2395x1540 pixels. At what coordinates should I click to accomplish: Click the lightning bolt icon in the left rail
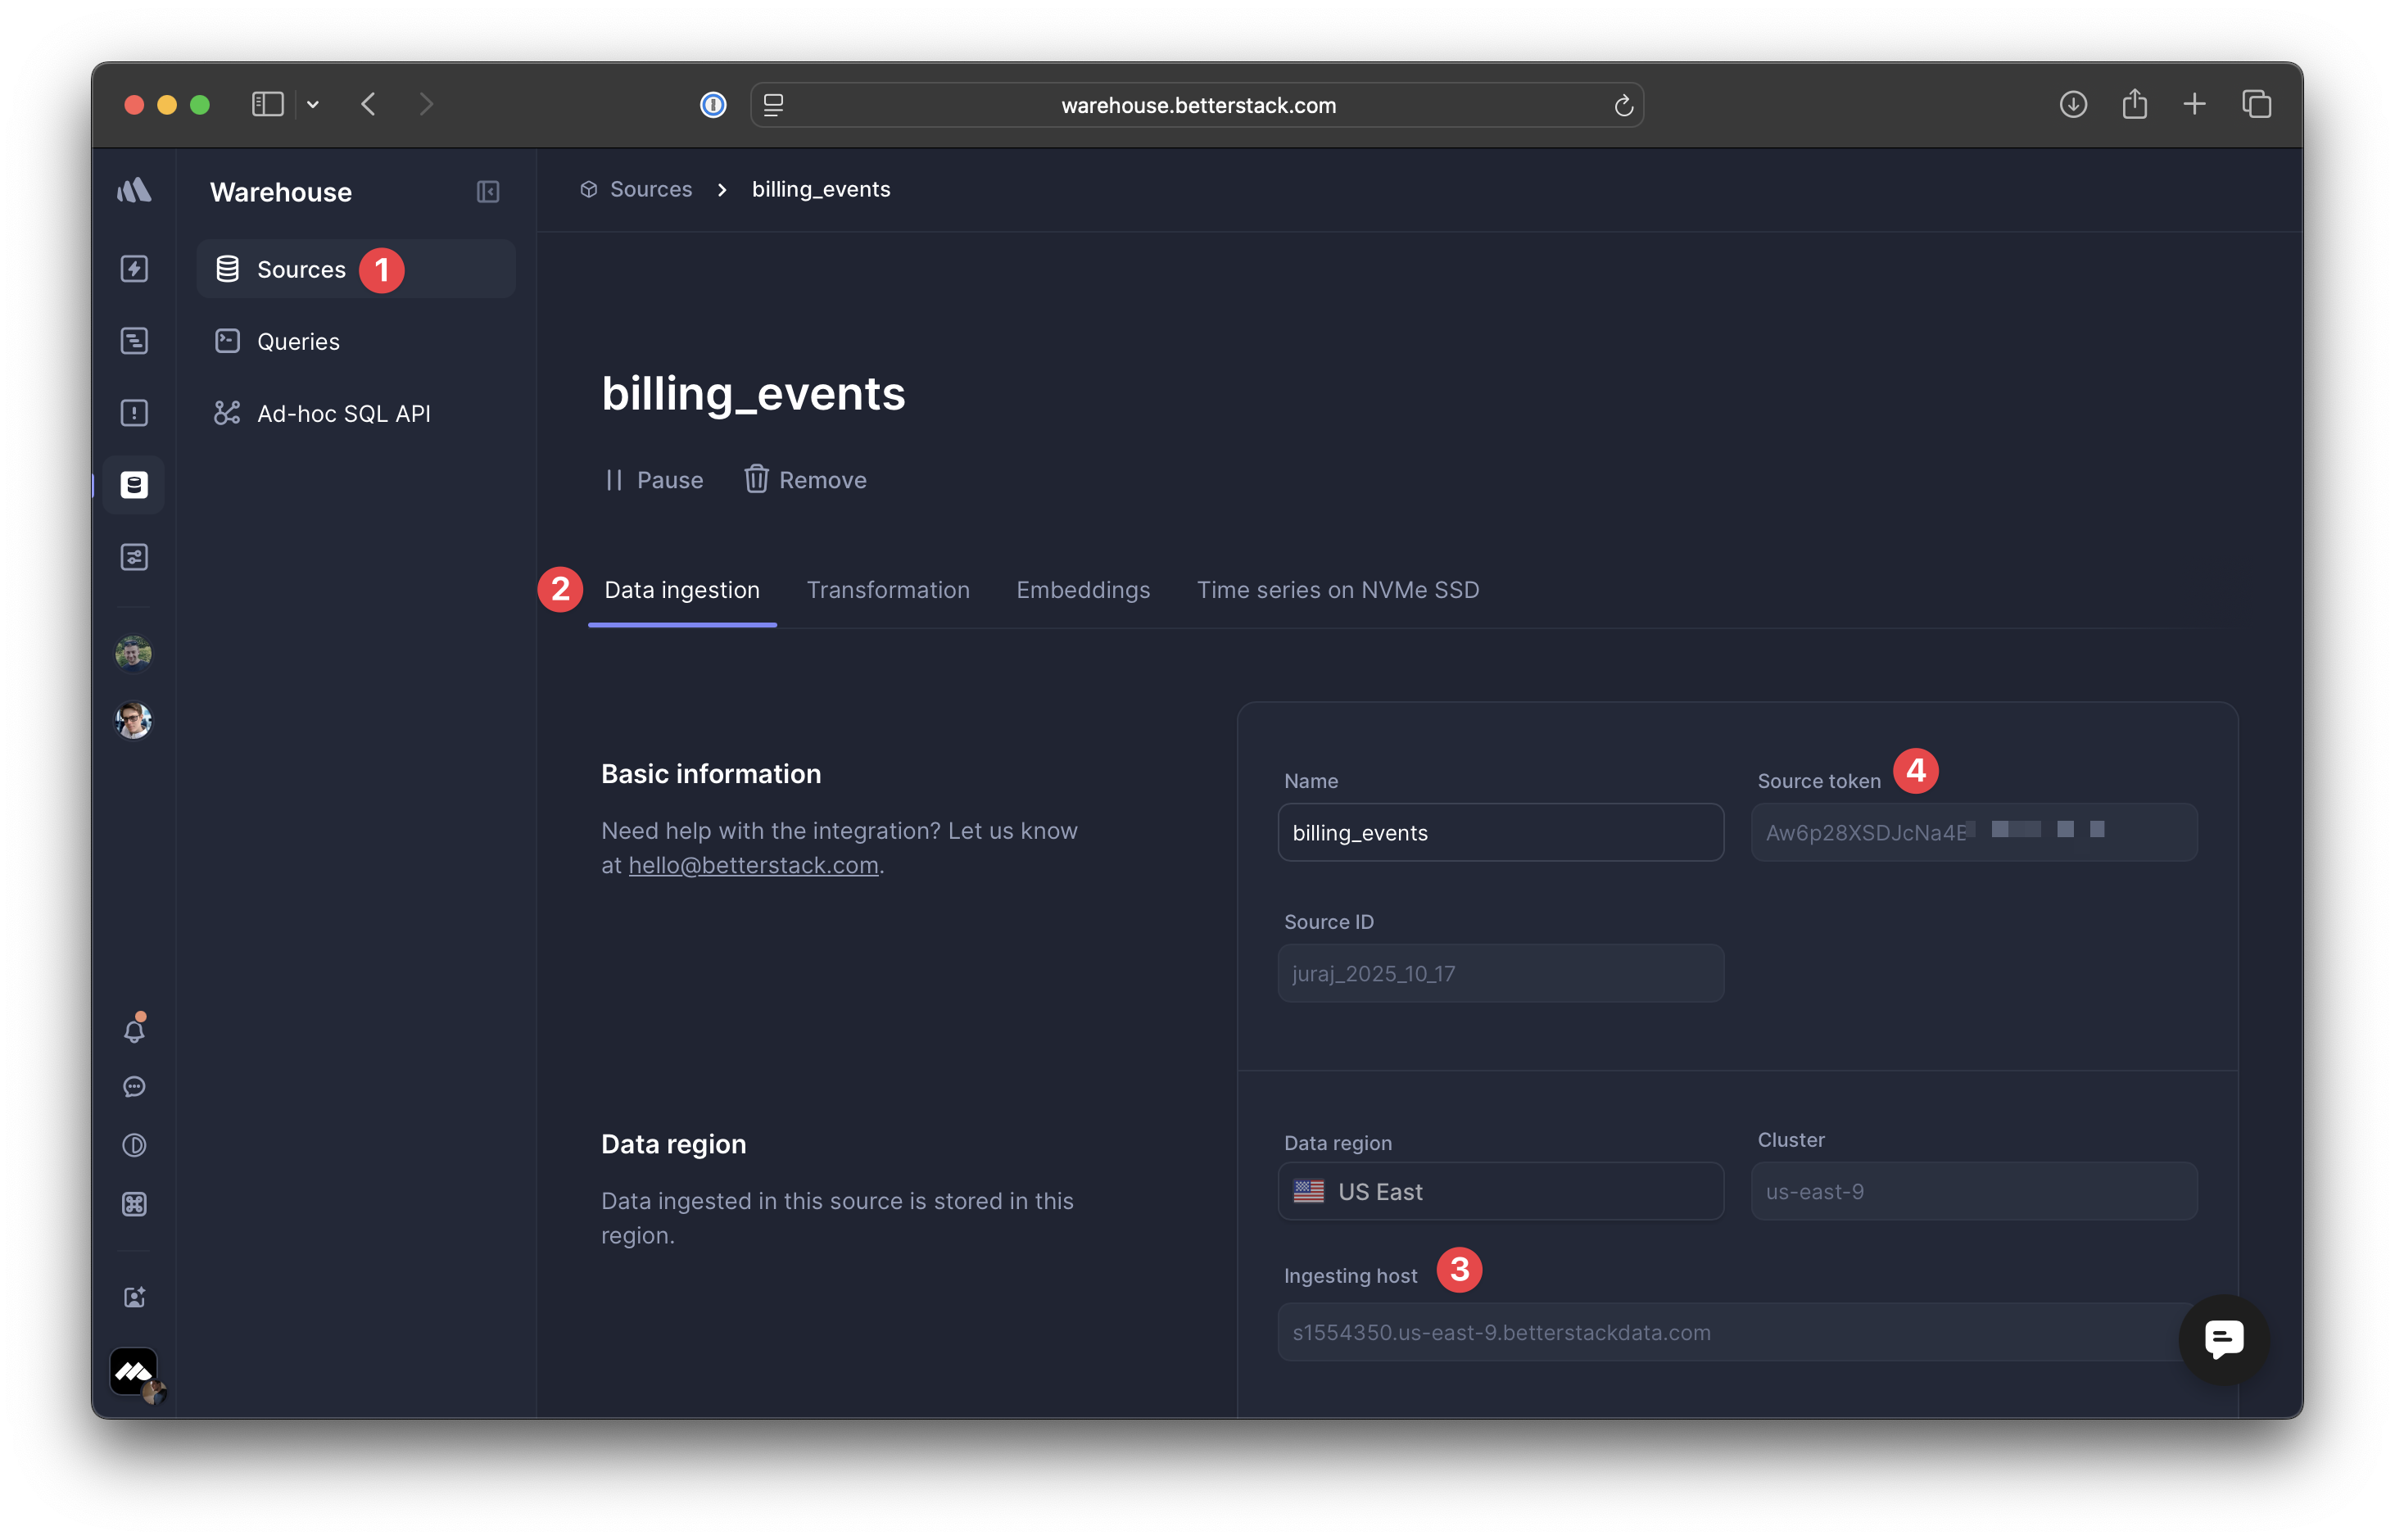pos(134,269)
